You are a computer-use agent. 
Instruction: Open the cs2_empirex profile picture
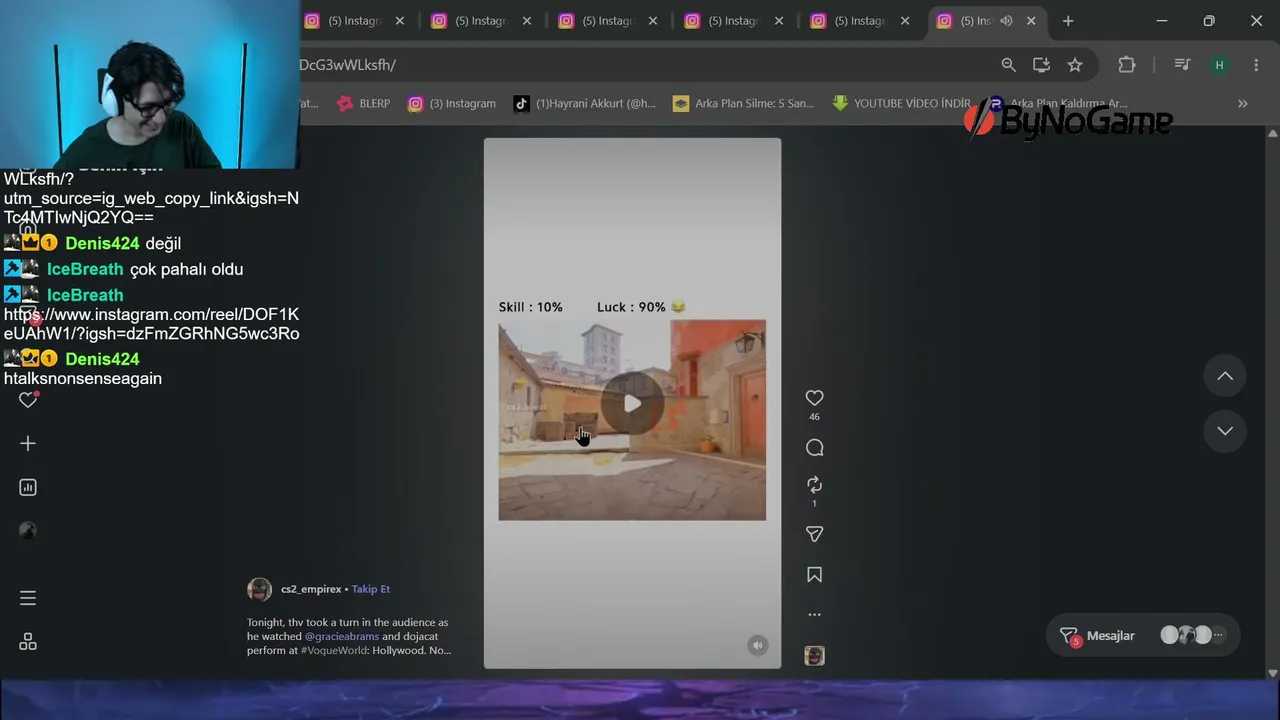(259, 589)
